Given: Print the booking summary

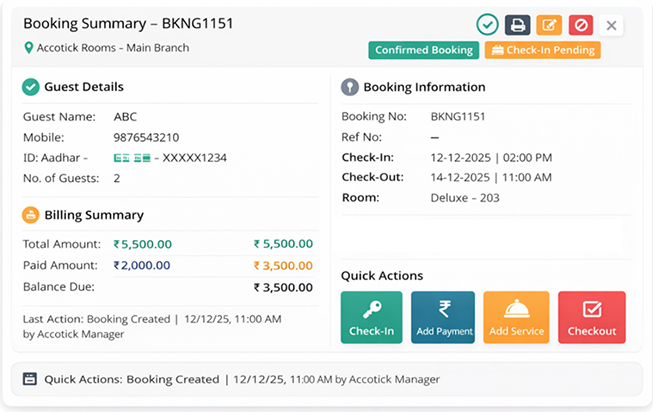Looking at the screenshot, I should [517, 25].
